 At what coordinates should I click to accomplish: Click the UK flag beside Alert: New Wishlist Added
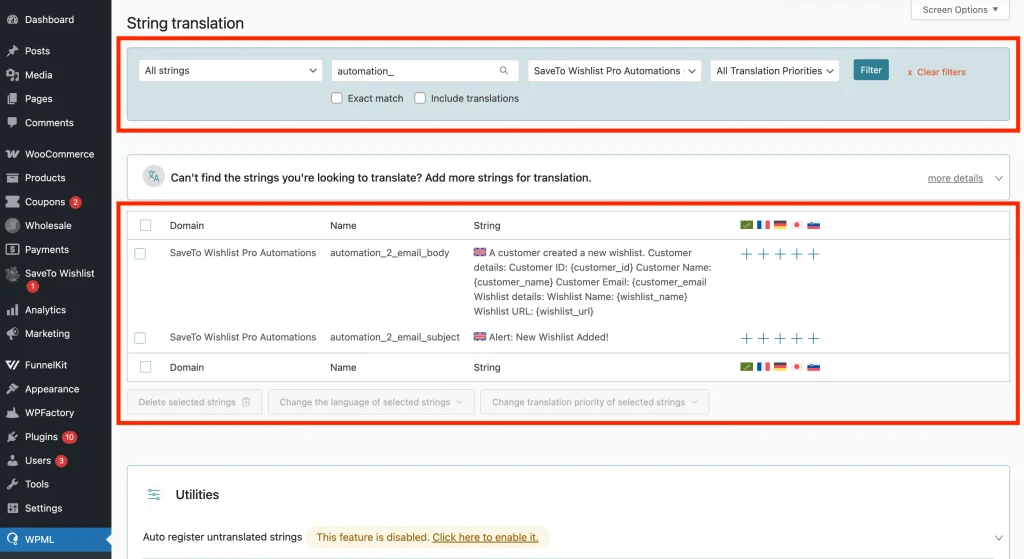[x=480, y=336]
